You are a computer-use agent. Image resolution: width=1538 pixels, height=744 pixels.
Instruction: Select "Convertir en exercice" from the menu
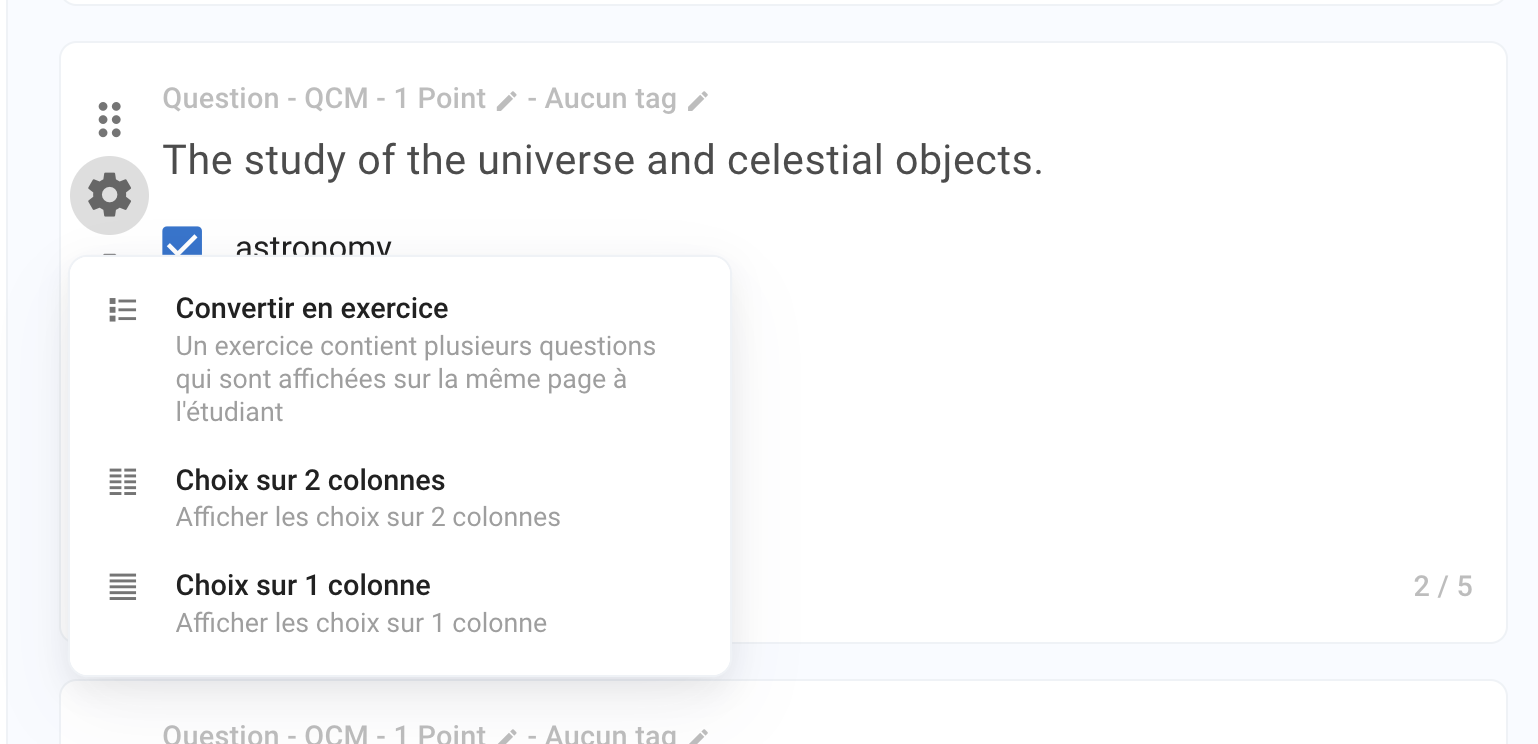312,309
